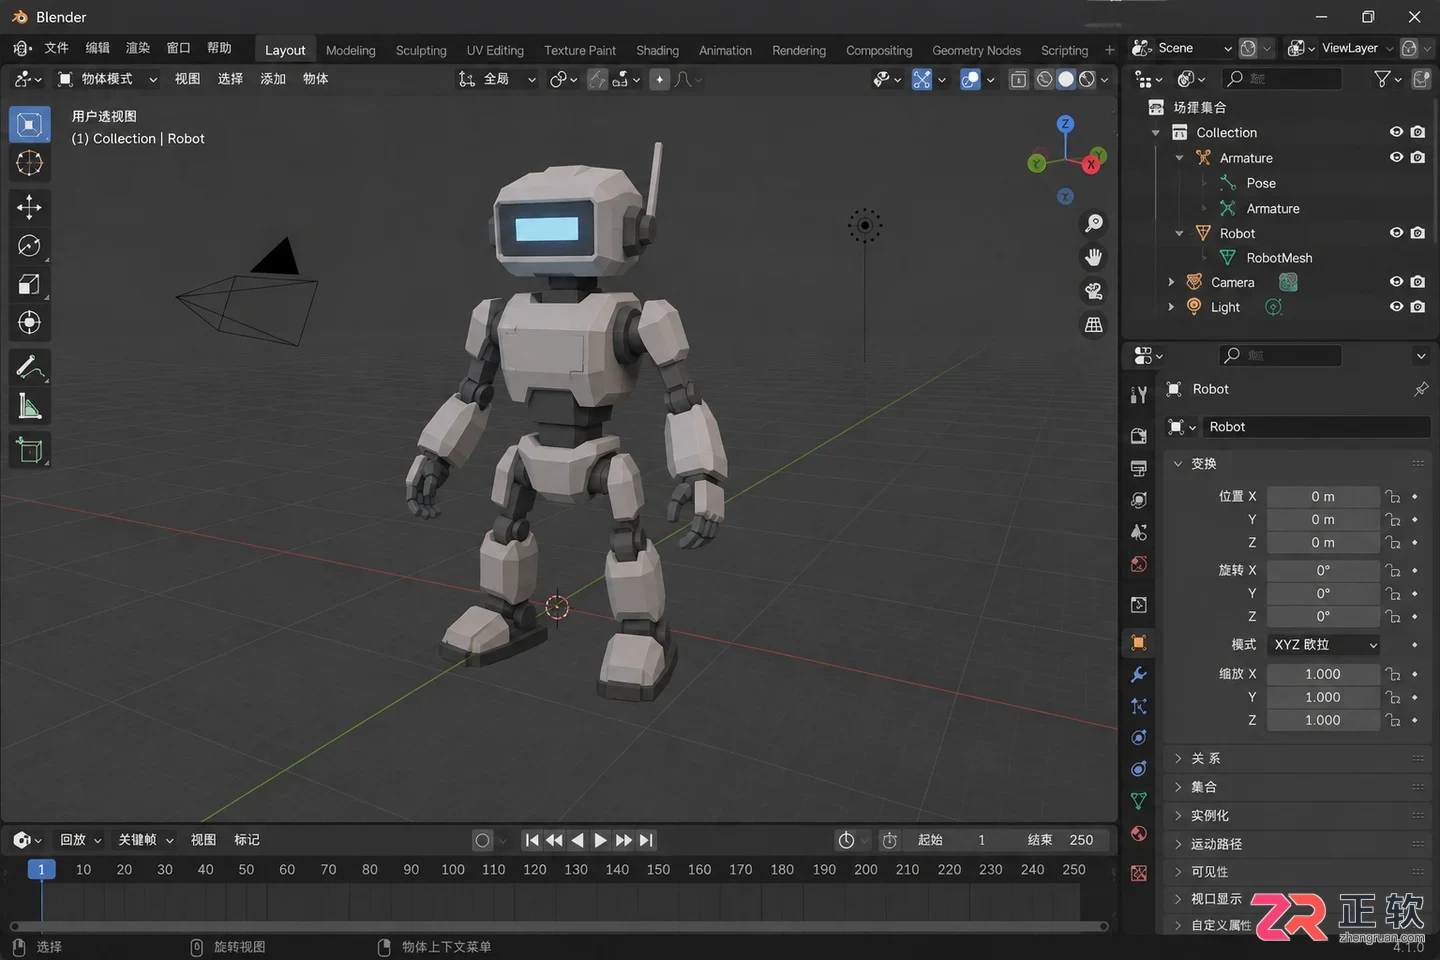
Task: Open the Render properties tab icon
Action: pyautogui.click(x=1139, y=436)
